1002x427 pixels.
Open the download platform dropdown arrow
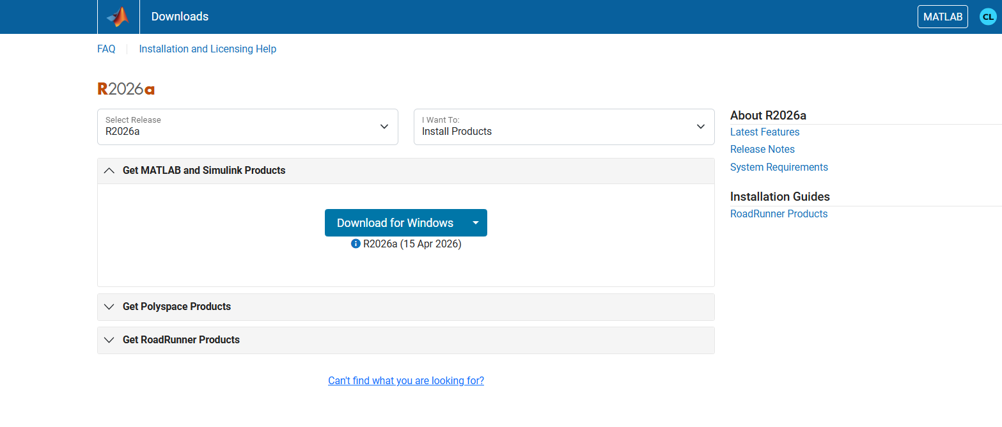[x=475, y=222]
